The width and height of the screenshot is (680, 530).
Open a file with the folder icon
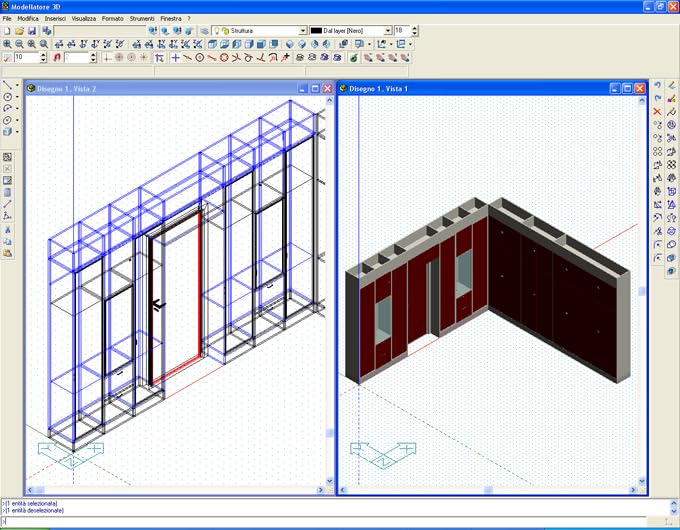19,31
